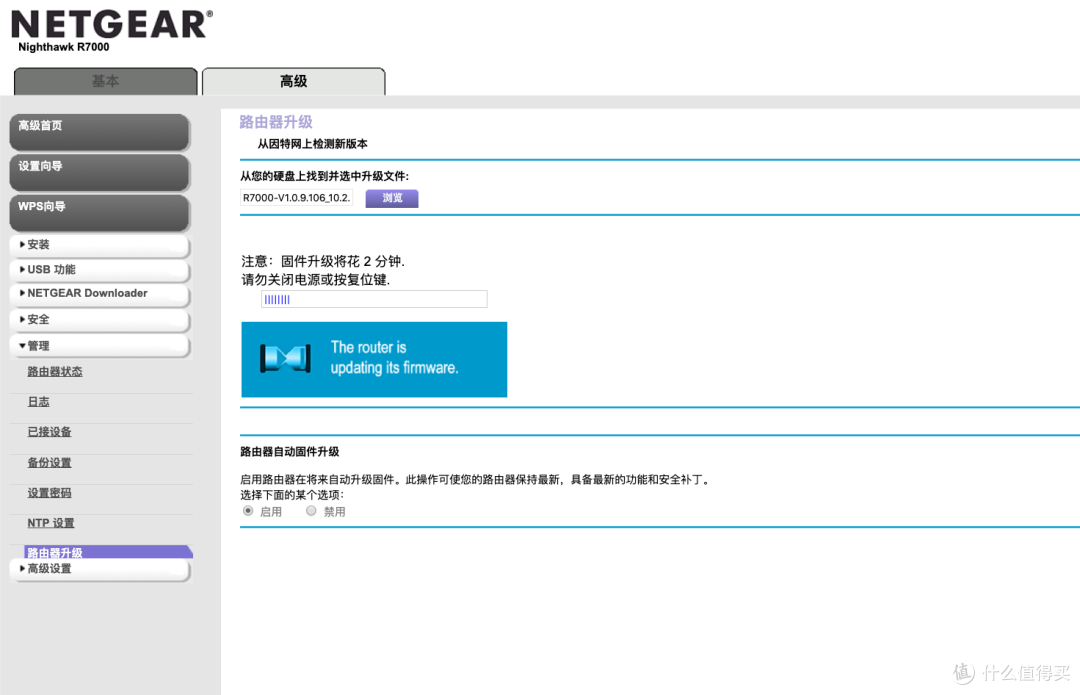This screenshot has height=695, width=1080.
Task: Select the highlighted 路由器升级 menu item
Action: click(108, 552)
